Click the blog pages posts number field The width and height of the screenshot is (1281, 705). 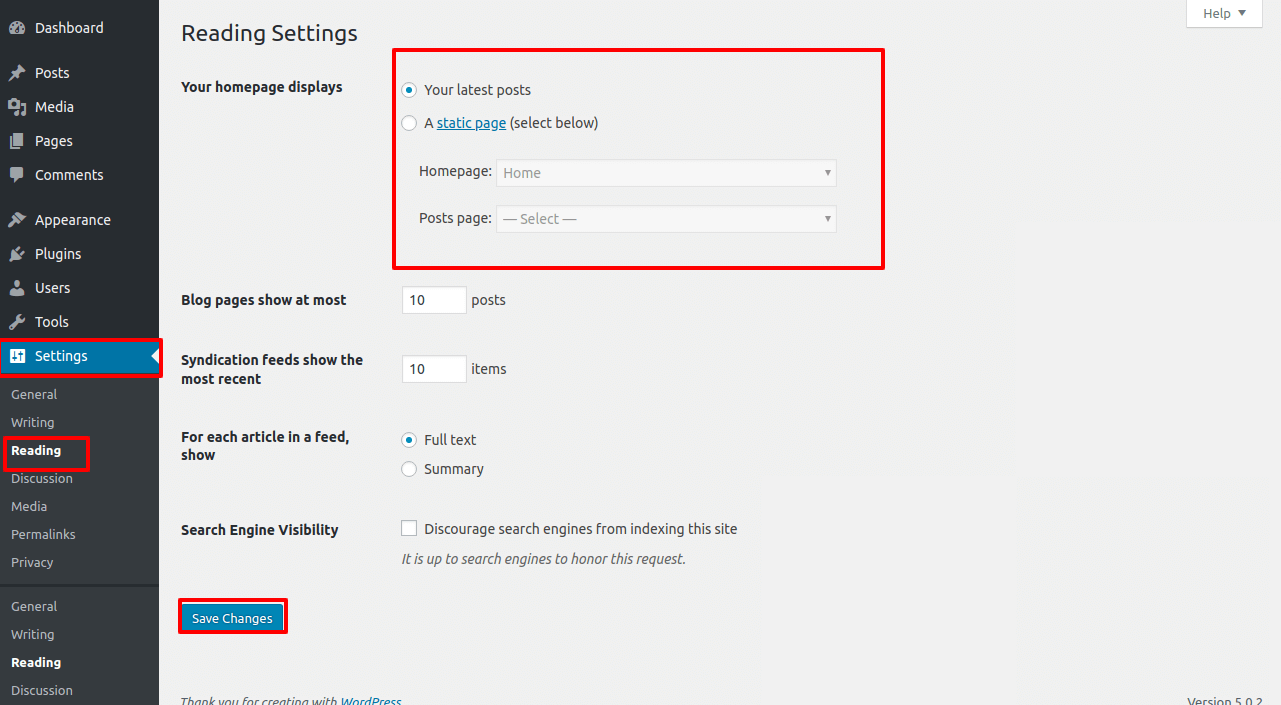(434, 300)
